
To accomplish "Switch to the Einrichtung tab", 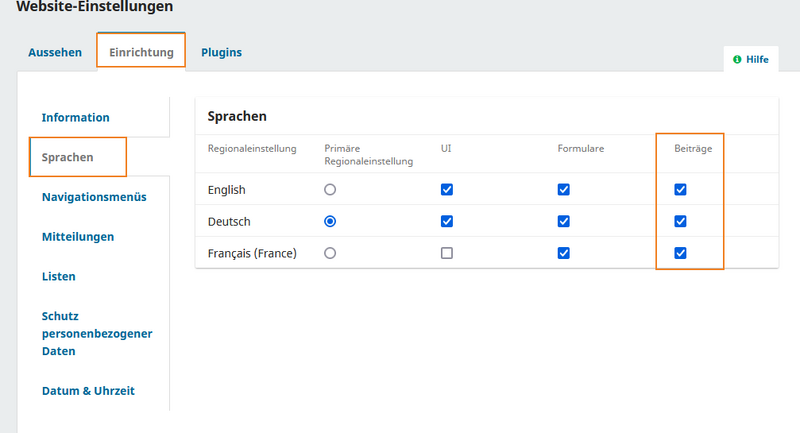I will coord(141,53).
